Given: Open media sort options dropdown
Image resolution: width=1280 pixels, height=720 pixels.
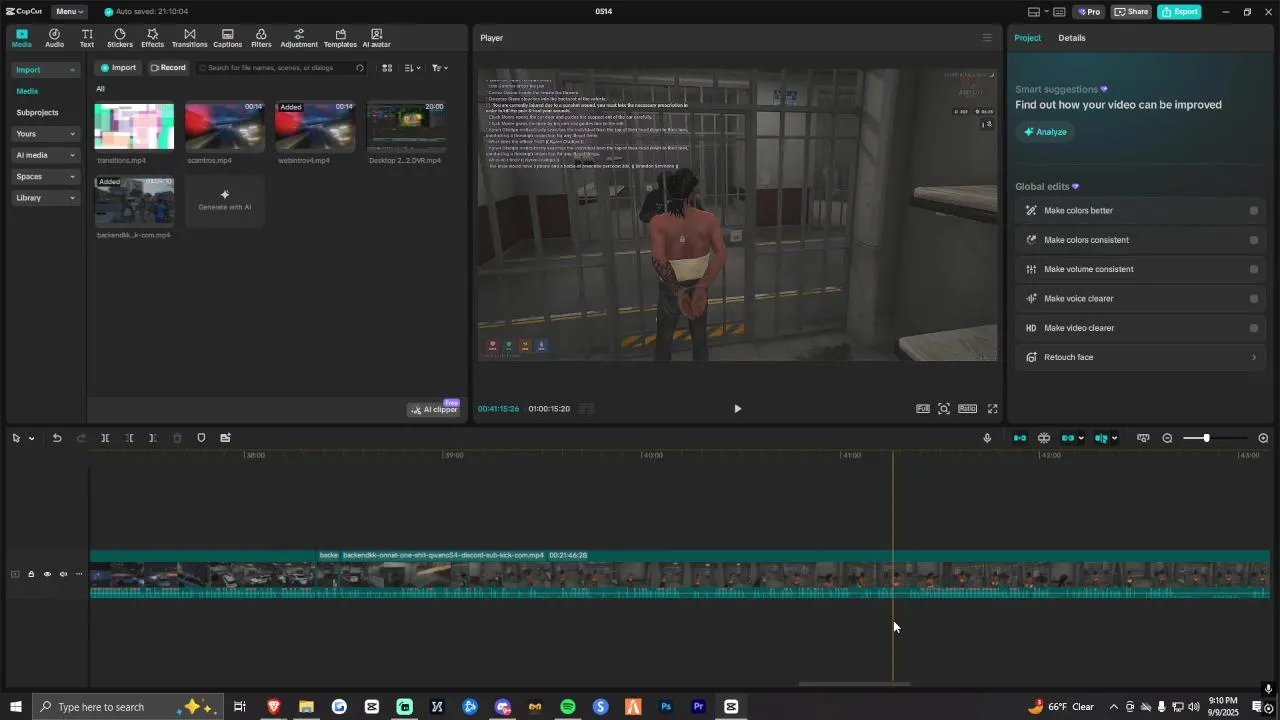Looking at the screenshot, I should pos(412,68).
